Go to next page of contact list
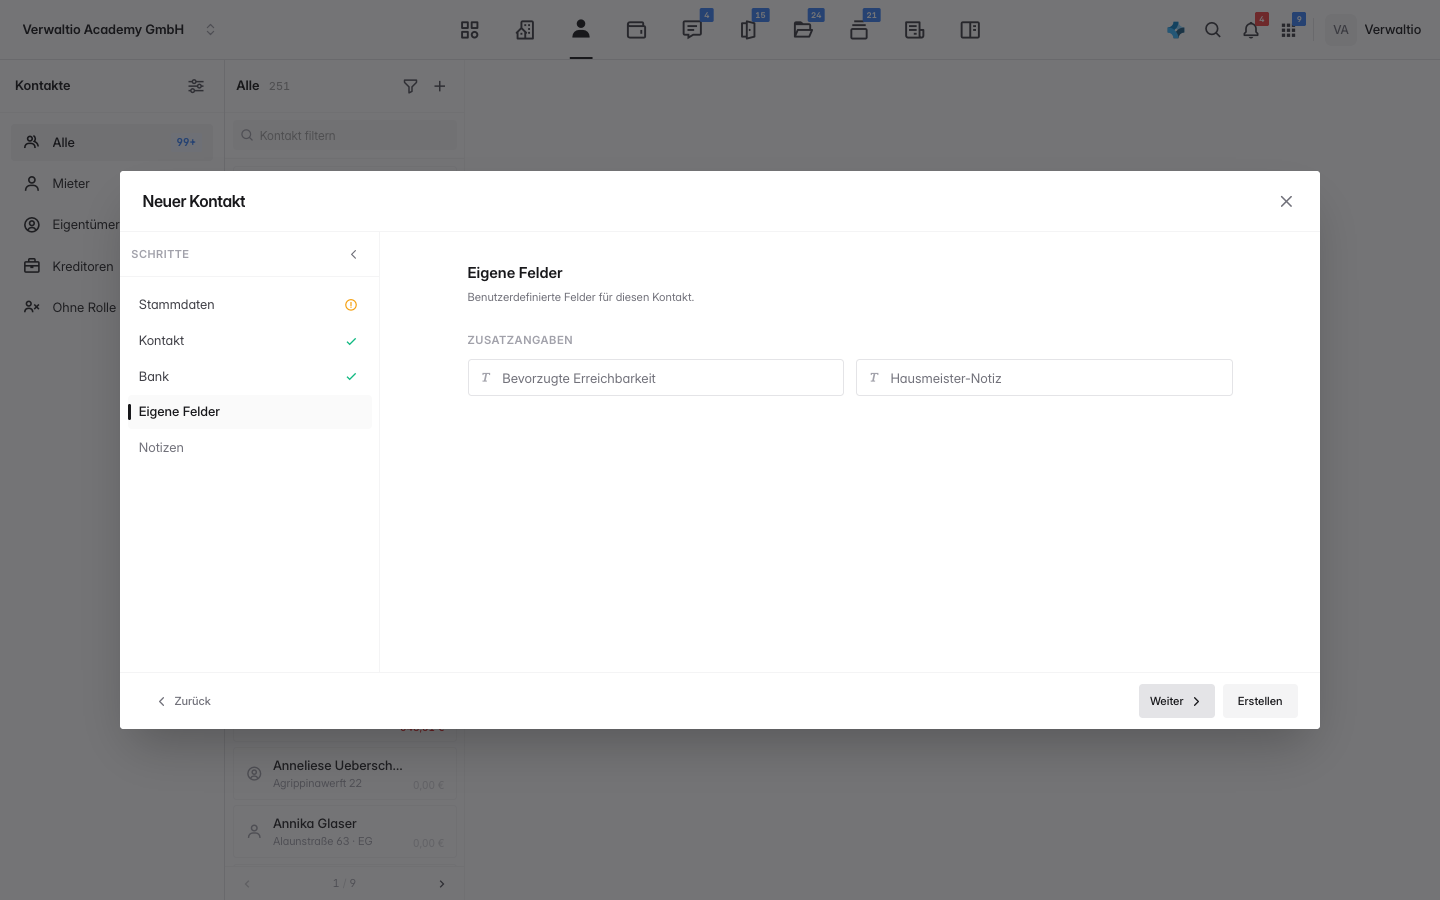The image size is (1440, 900). click(x=442, y=884)
